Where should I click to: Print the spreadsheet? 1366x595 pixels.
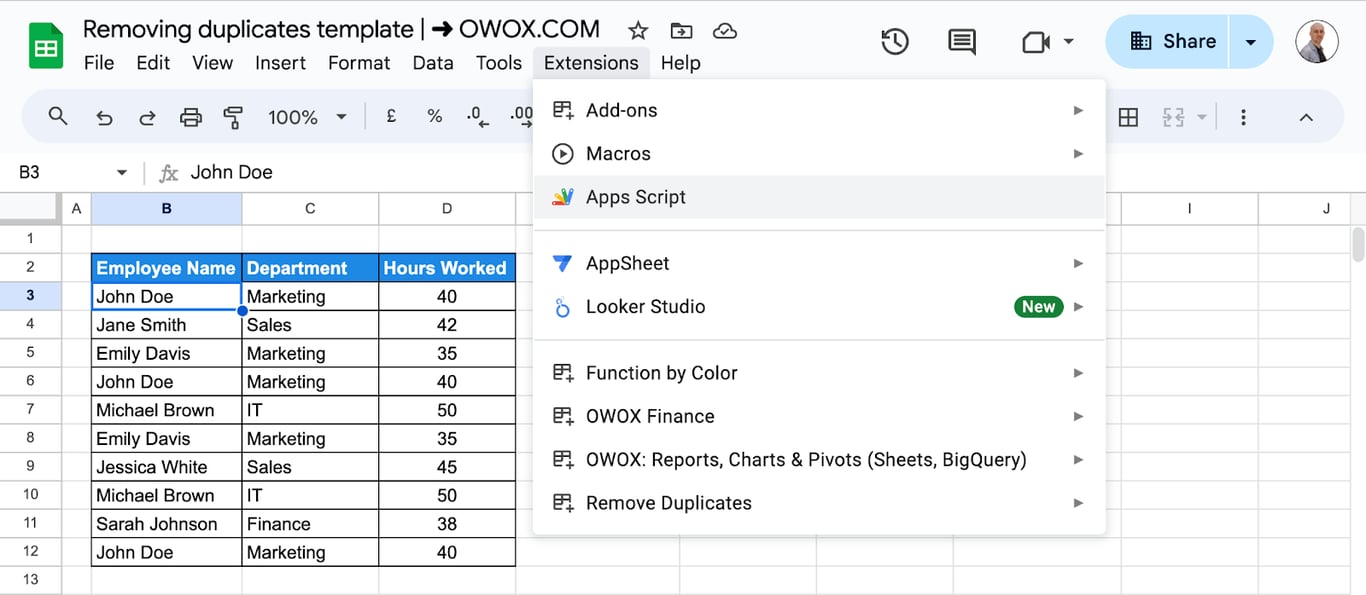pos(190,118)
